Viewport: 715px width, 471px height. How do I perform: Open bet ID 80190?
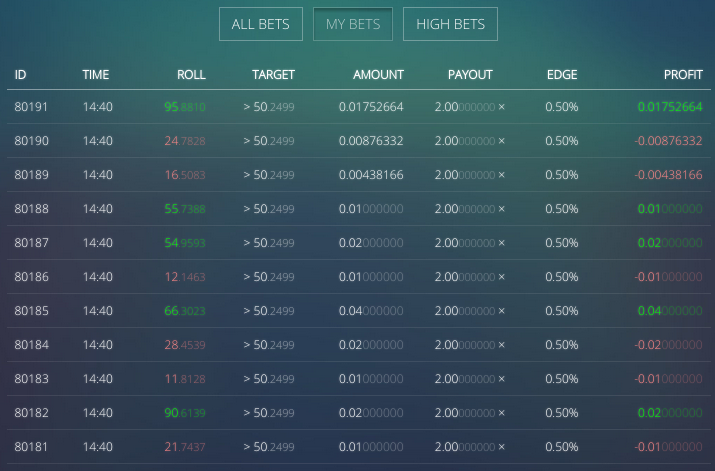31,141
